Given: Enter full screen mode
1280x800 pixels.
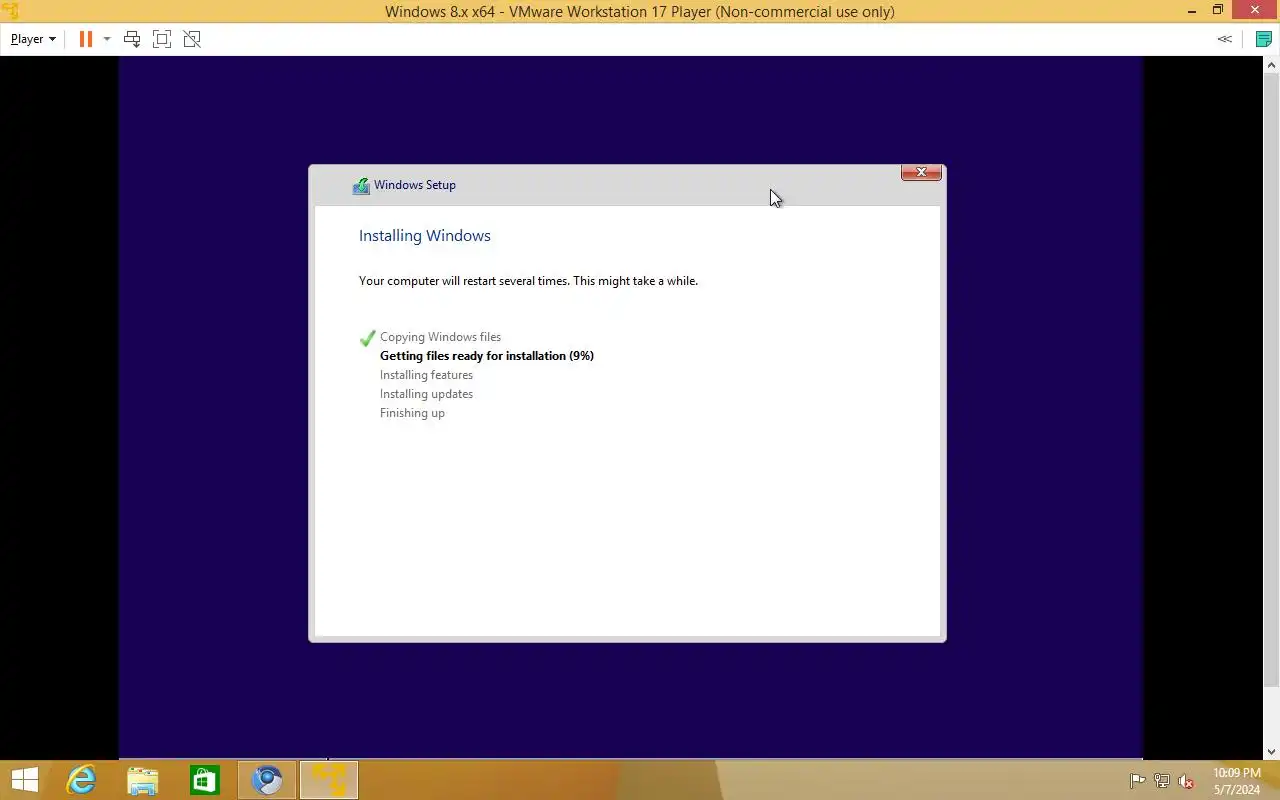Looking at the screenshot, I should tap(162, 39).
